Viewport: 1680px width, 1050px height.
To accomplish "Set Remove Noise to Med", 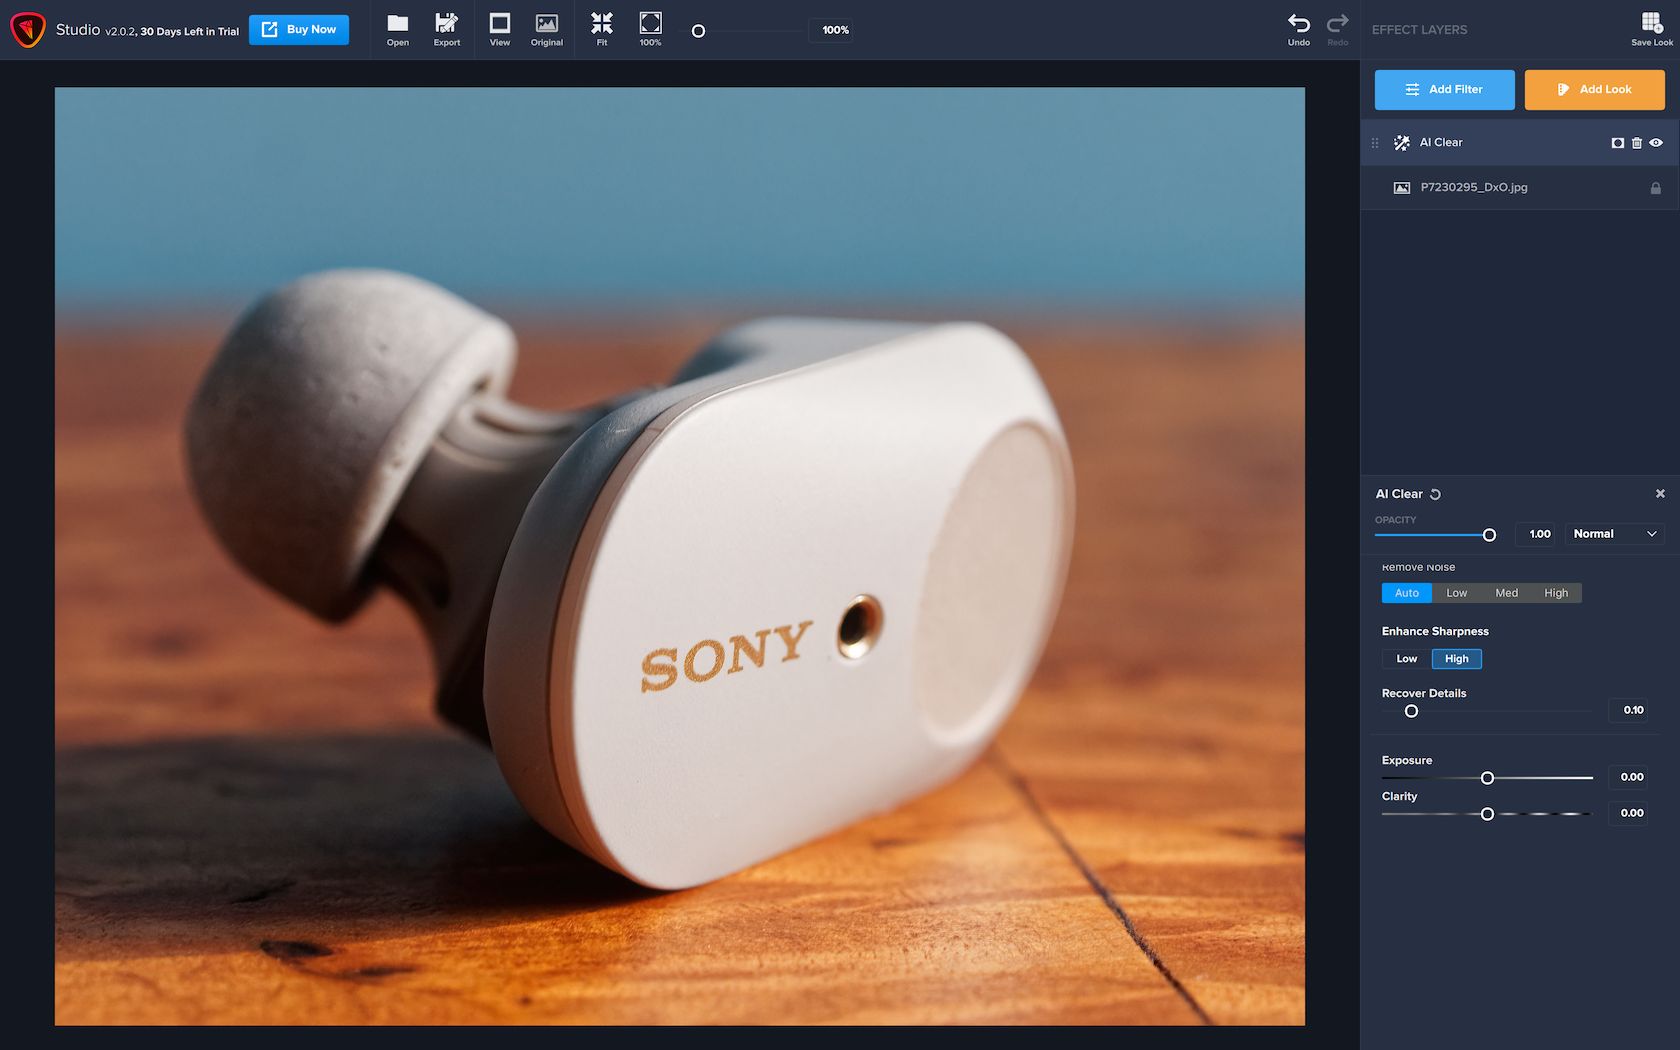I will (x=1506, y=593).
